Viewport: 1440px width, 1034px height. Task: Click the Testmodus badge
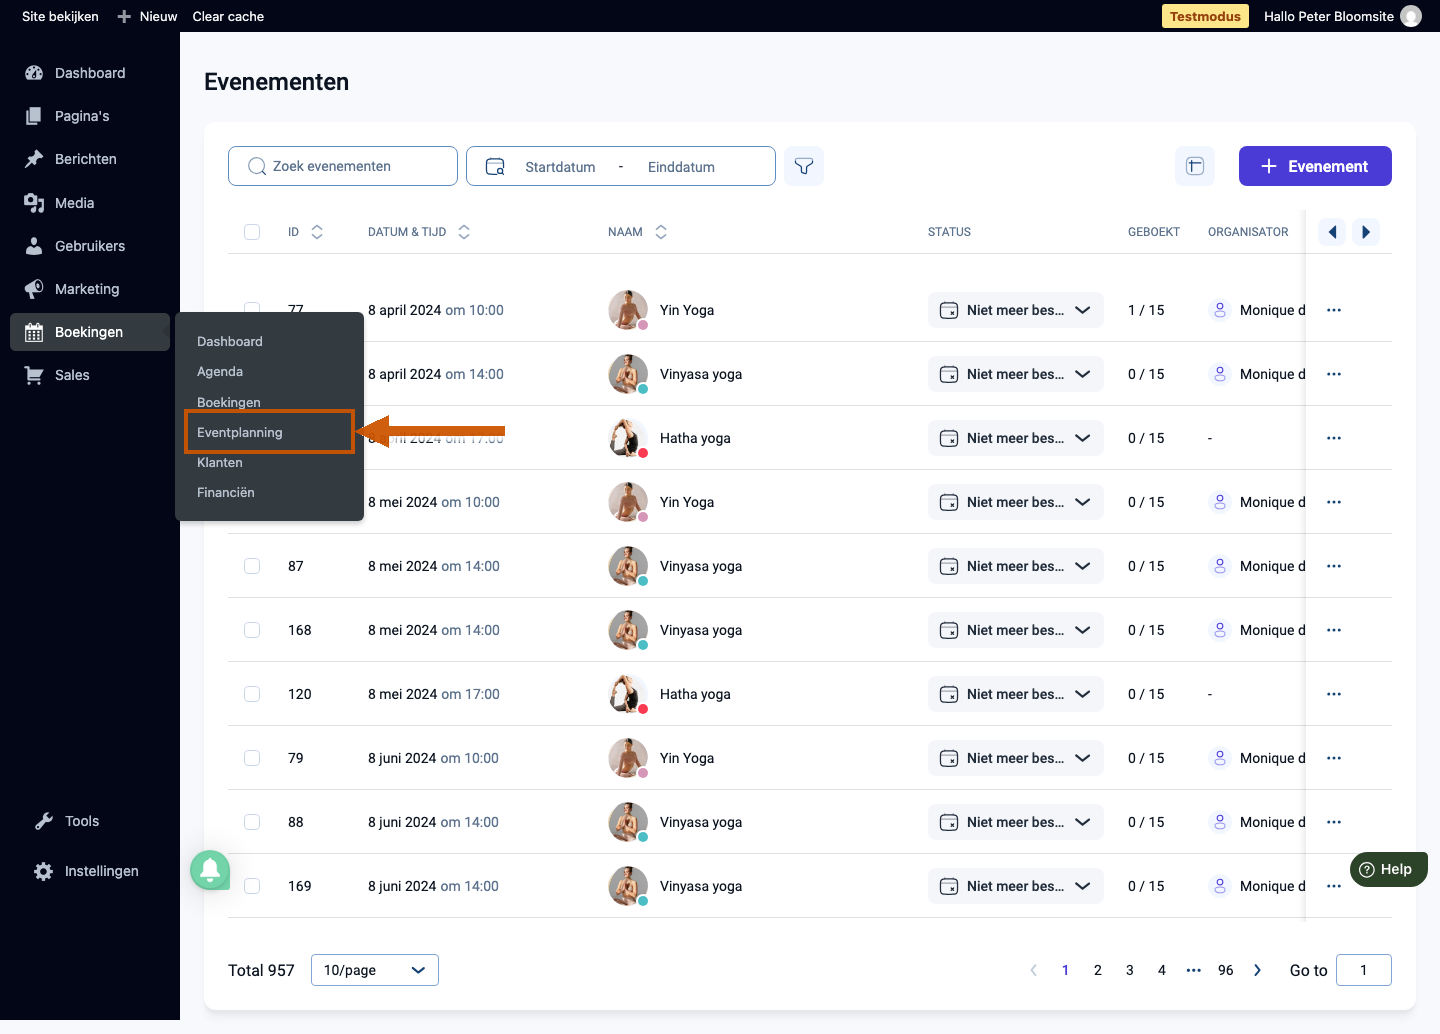(1205, 16)
